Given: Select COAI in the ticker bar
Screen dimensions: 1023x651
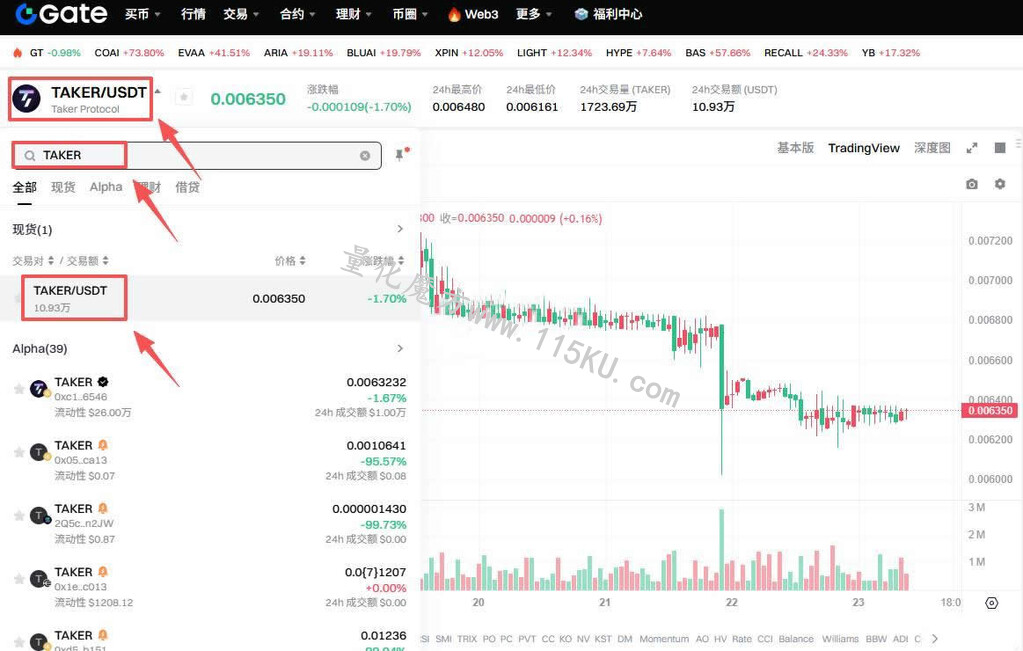Looking at the screenshot, I should [x=129, y=53].
